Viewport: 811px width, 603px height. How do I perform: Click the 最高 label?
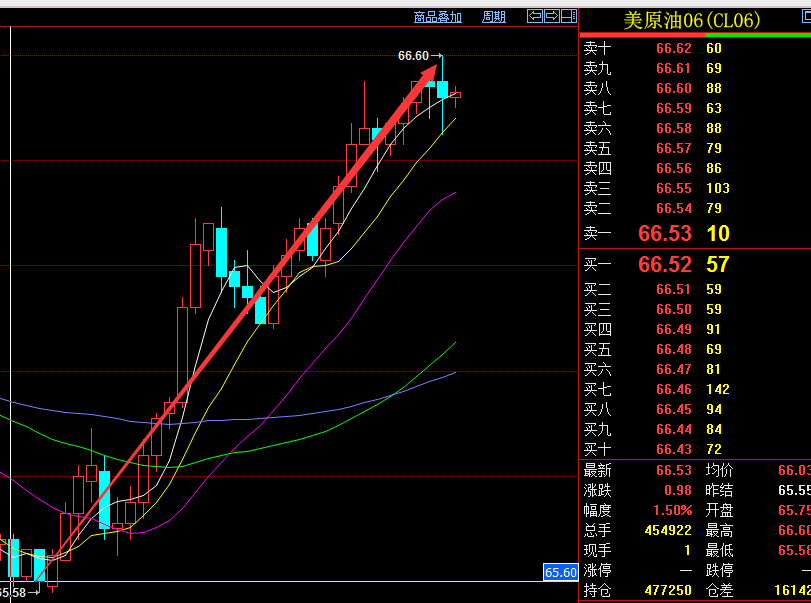pos(719,531)
